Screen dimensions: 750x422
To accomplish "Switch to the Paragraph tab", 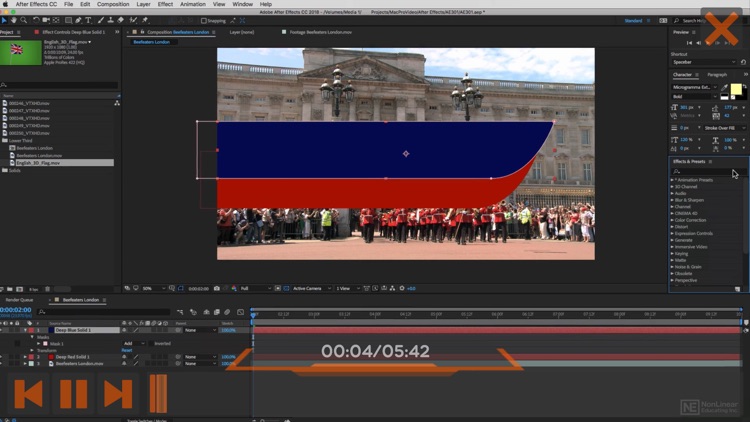I will (717, 75).
